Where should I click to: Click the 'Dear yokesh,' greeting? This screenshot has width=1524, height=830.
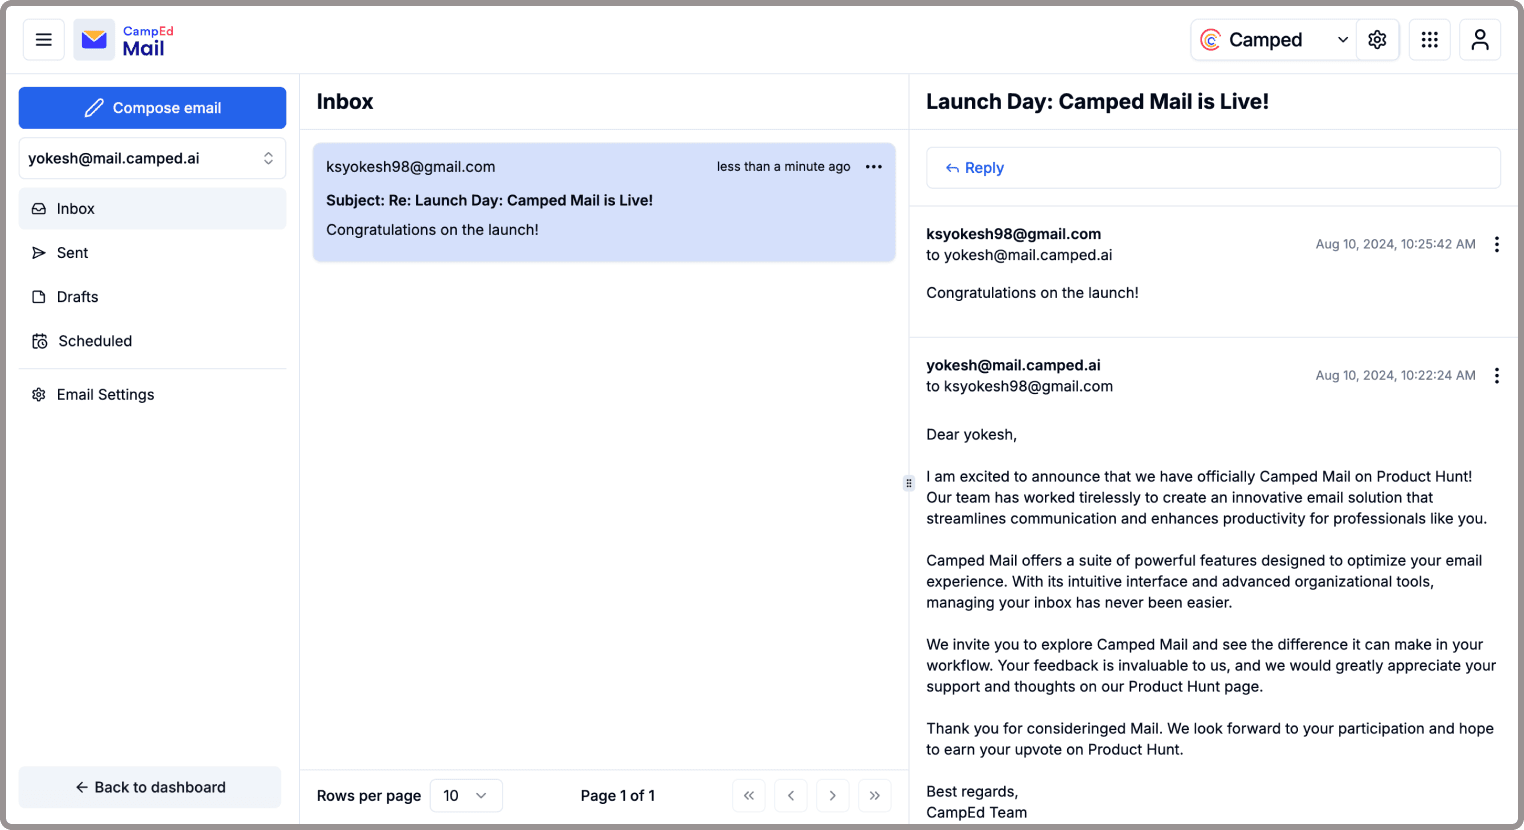click(x=971, y=435)
